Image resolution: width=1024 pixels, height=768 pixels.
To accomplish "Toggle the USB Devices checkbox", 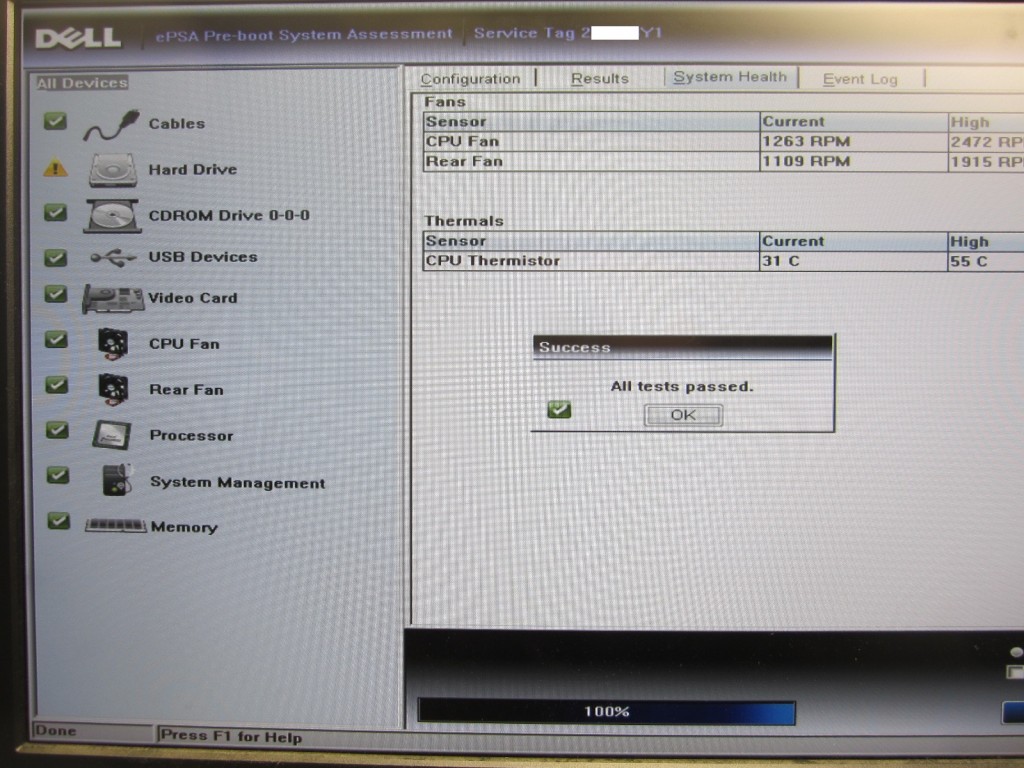I will (56, 257).
